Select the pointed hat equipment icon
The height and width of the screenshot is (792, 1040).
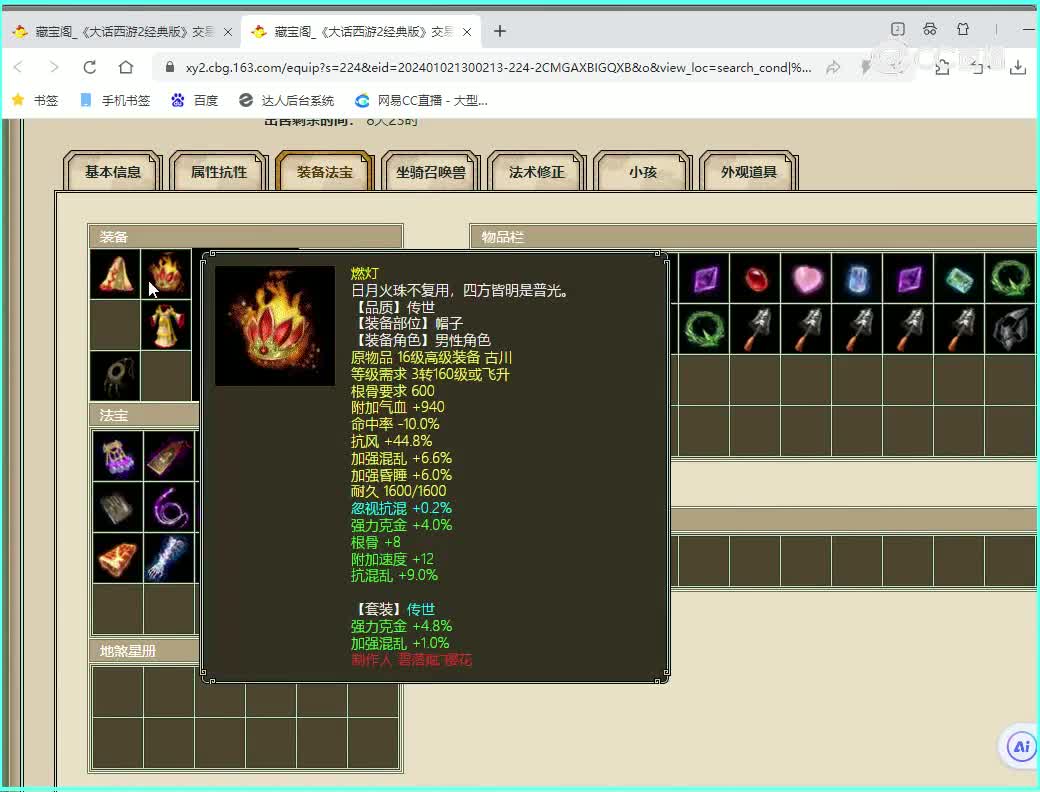pos(115,274)
